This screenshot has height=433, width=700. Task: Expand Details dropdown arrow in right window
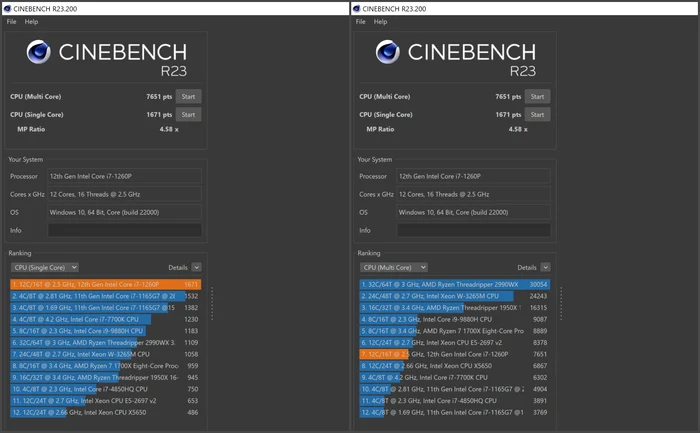[546, 267]
